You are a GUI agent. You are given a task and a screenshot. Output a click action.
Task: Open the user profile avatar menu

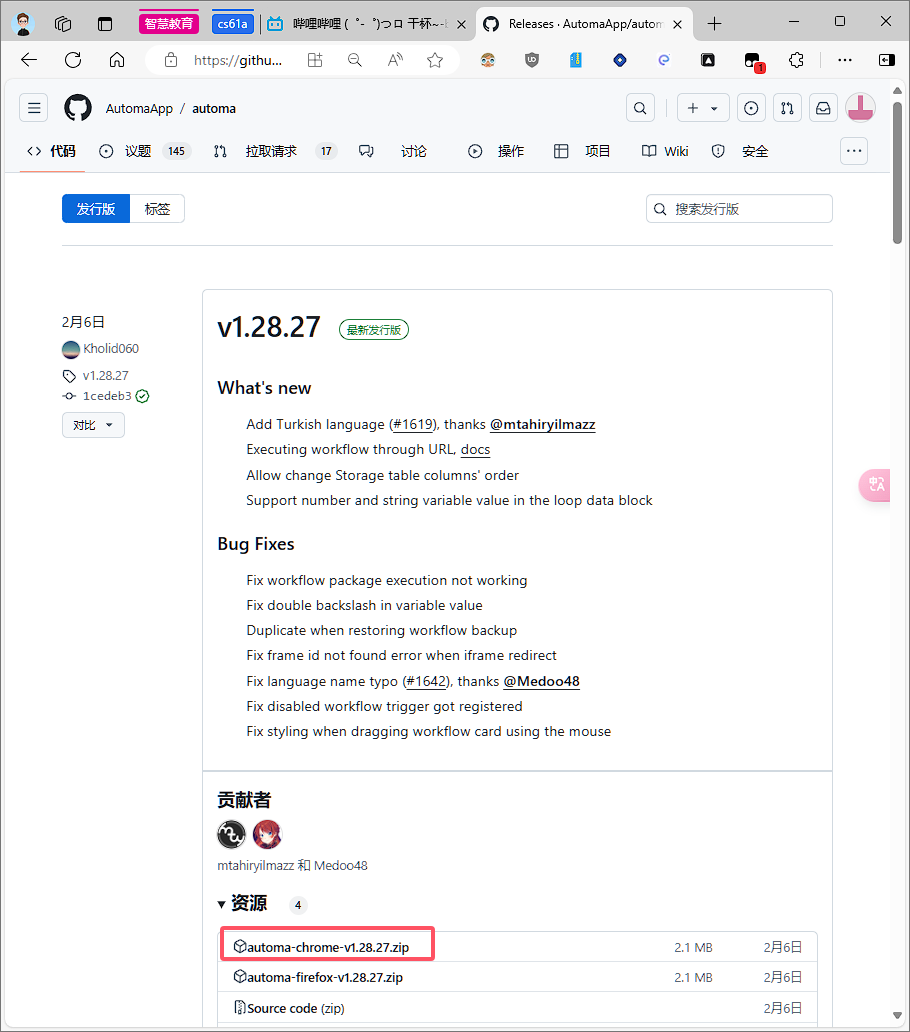(860, 108)
